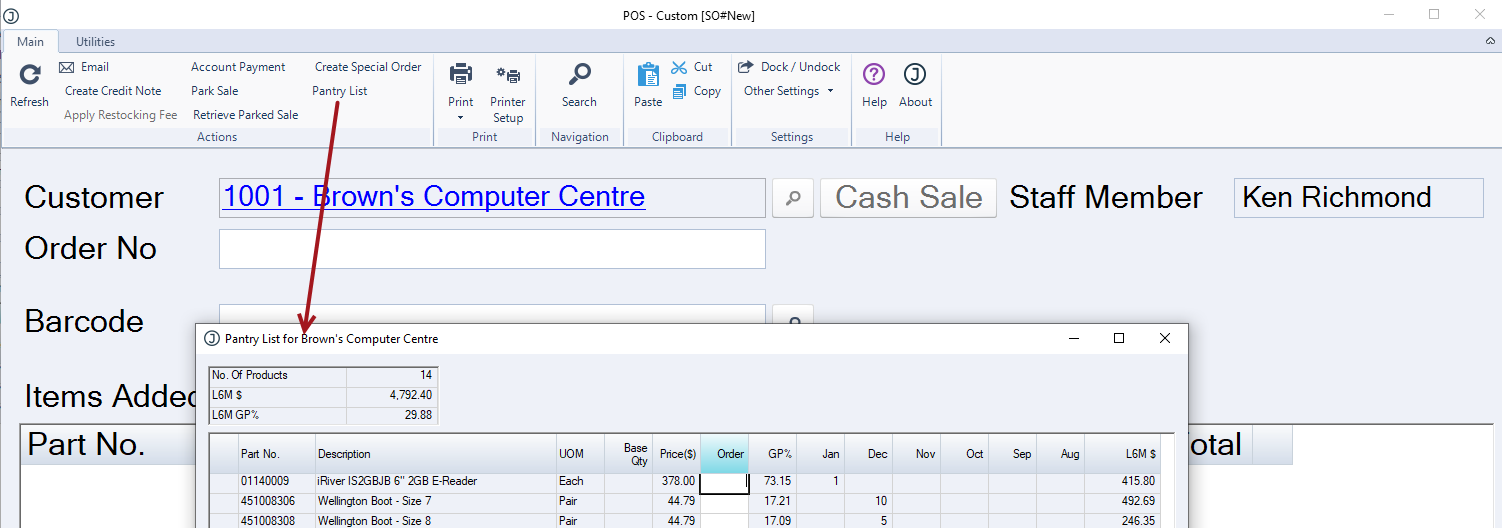This screenshot has height=528, width=1502.
Task: Open customer link 1001 - Brown's Computer Centre
Action: pos(434,197)
